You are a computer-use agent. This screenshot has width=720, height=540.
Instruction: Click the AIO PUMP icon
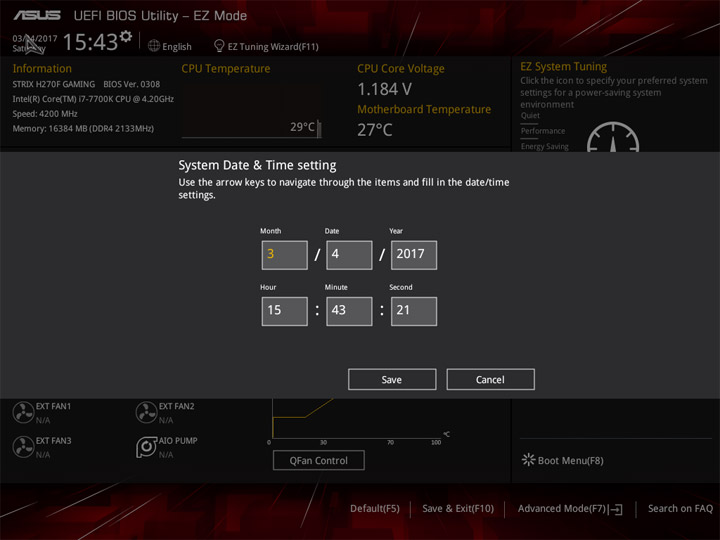pyautogui.click(x=146, y=447)
